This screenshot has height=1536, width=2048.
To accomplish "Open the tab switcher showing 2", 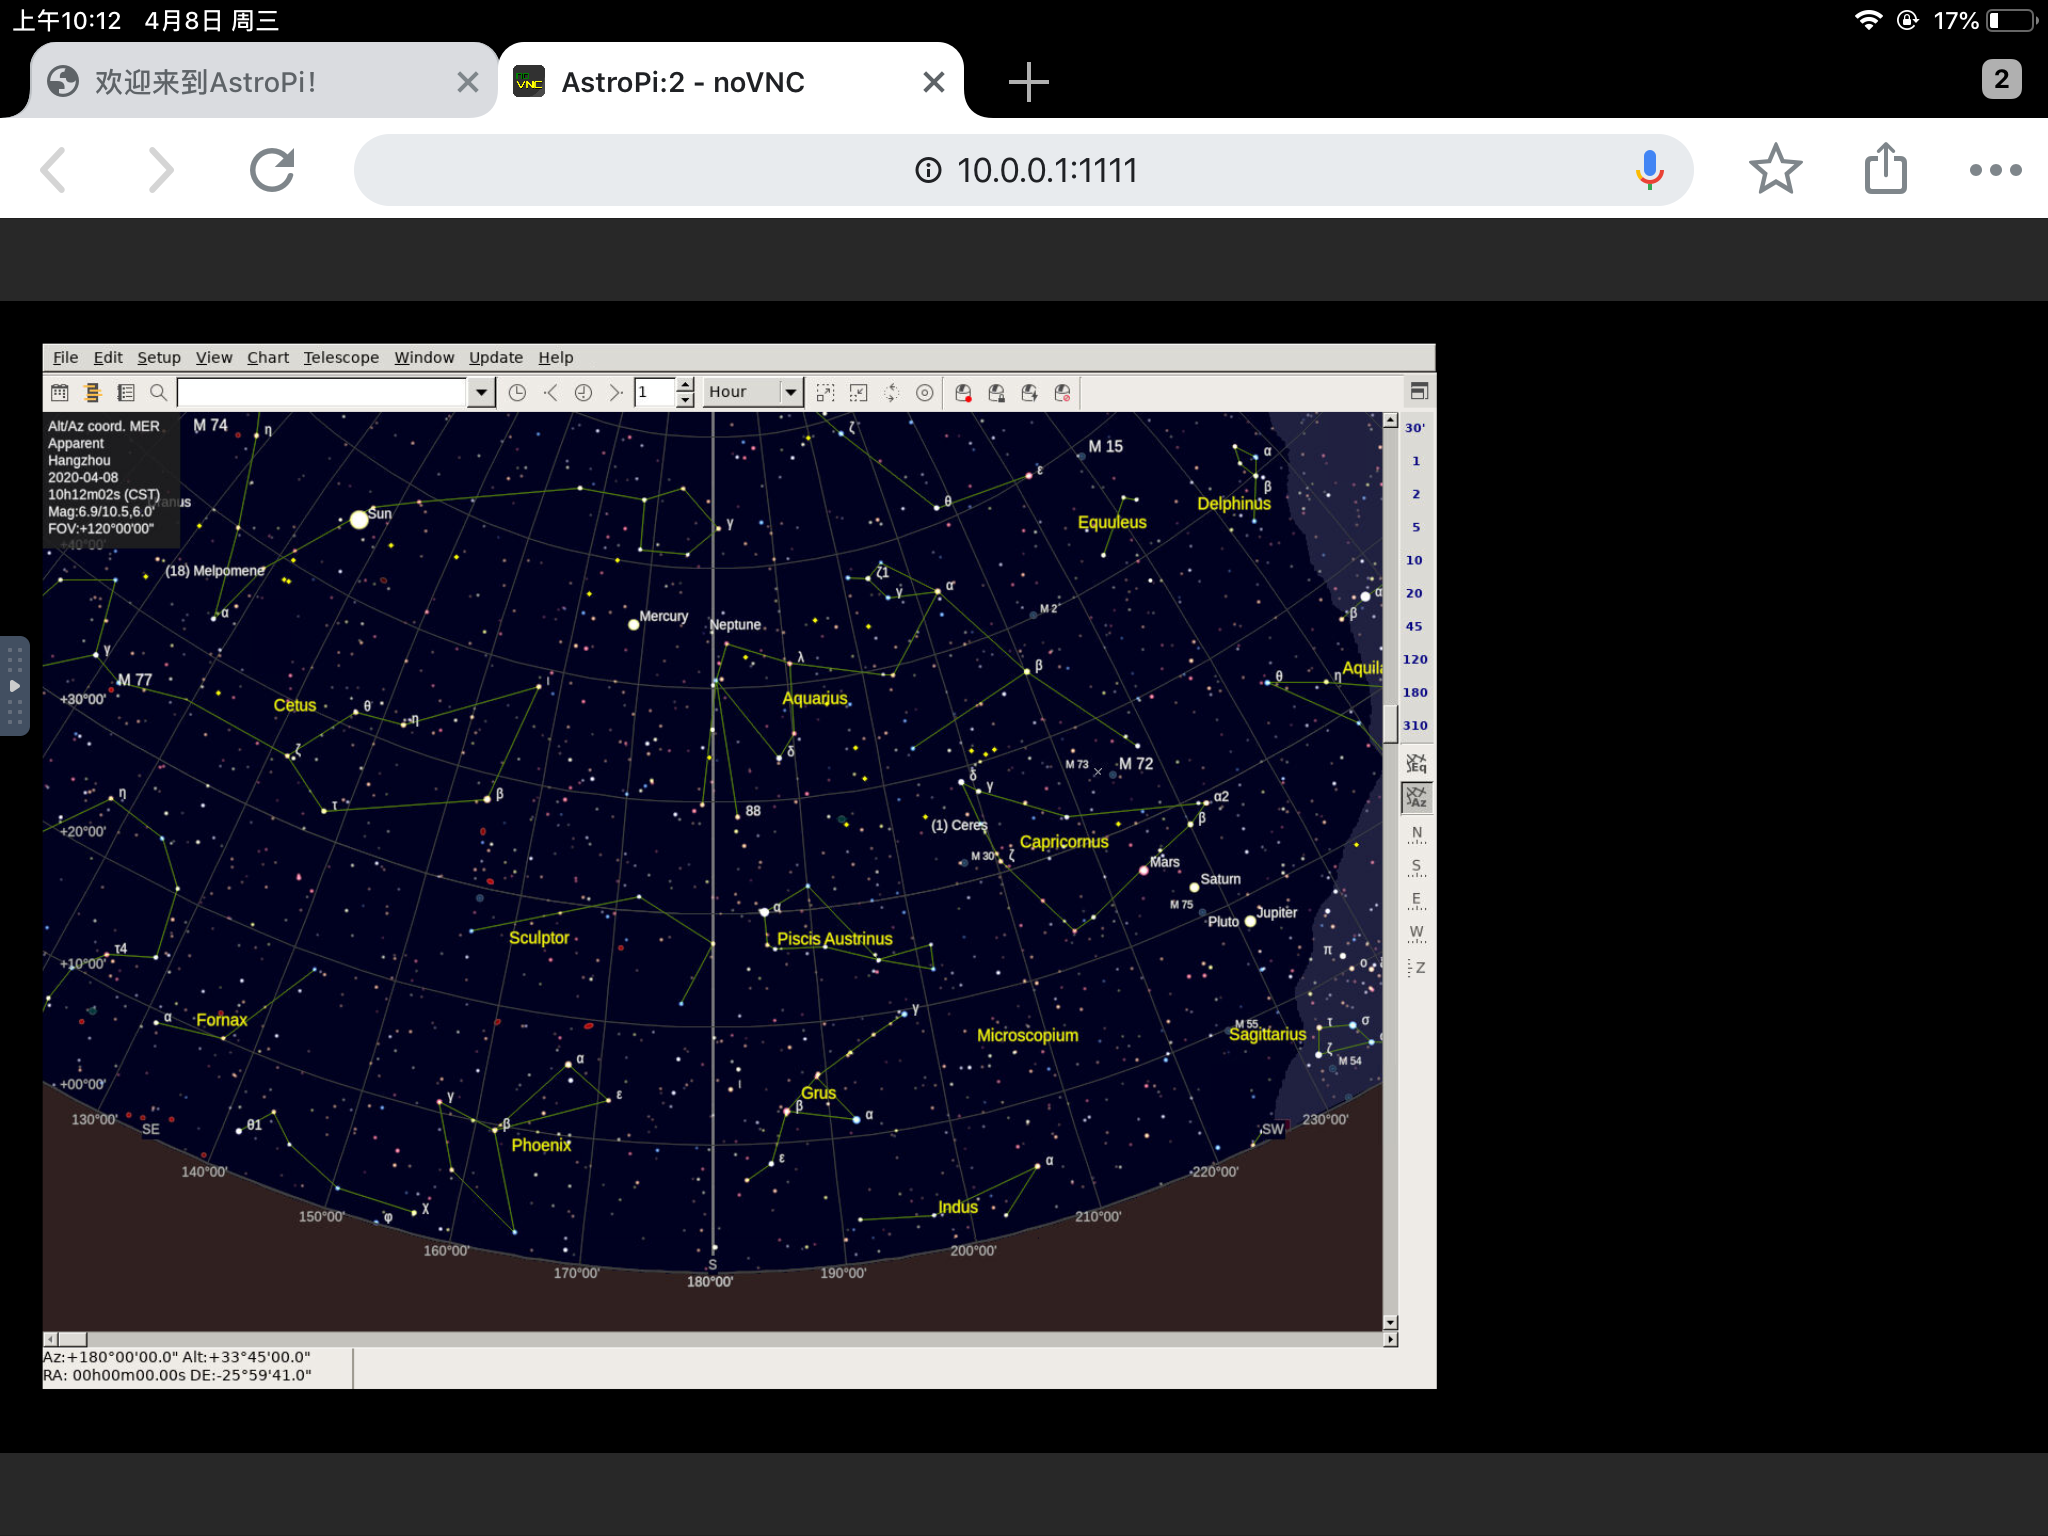I will tap(2001, 80).
